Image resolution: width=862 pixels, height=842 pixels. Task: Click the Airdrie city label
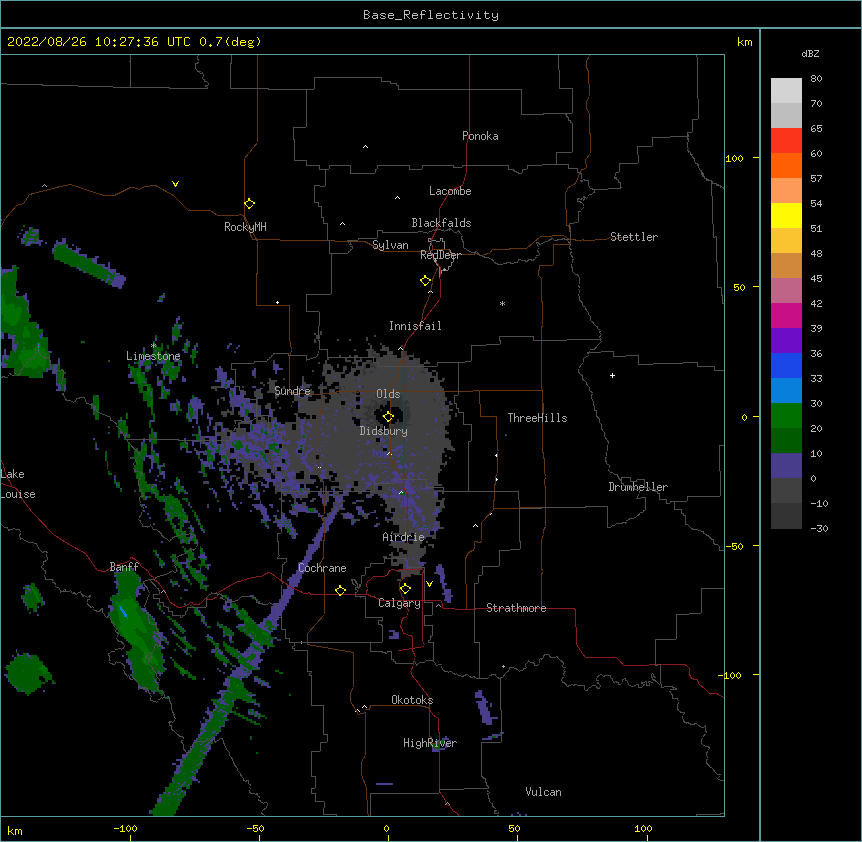point(403,537)
